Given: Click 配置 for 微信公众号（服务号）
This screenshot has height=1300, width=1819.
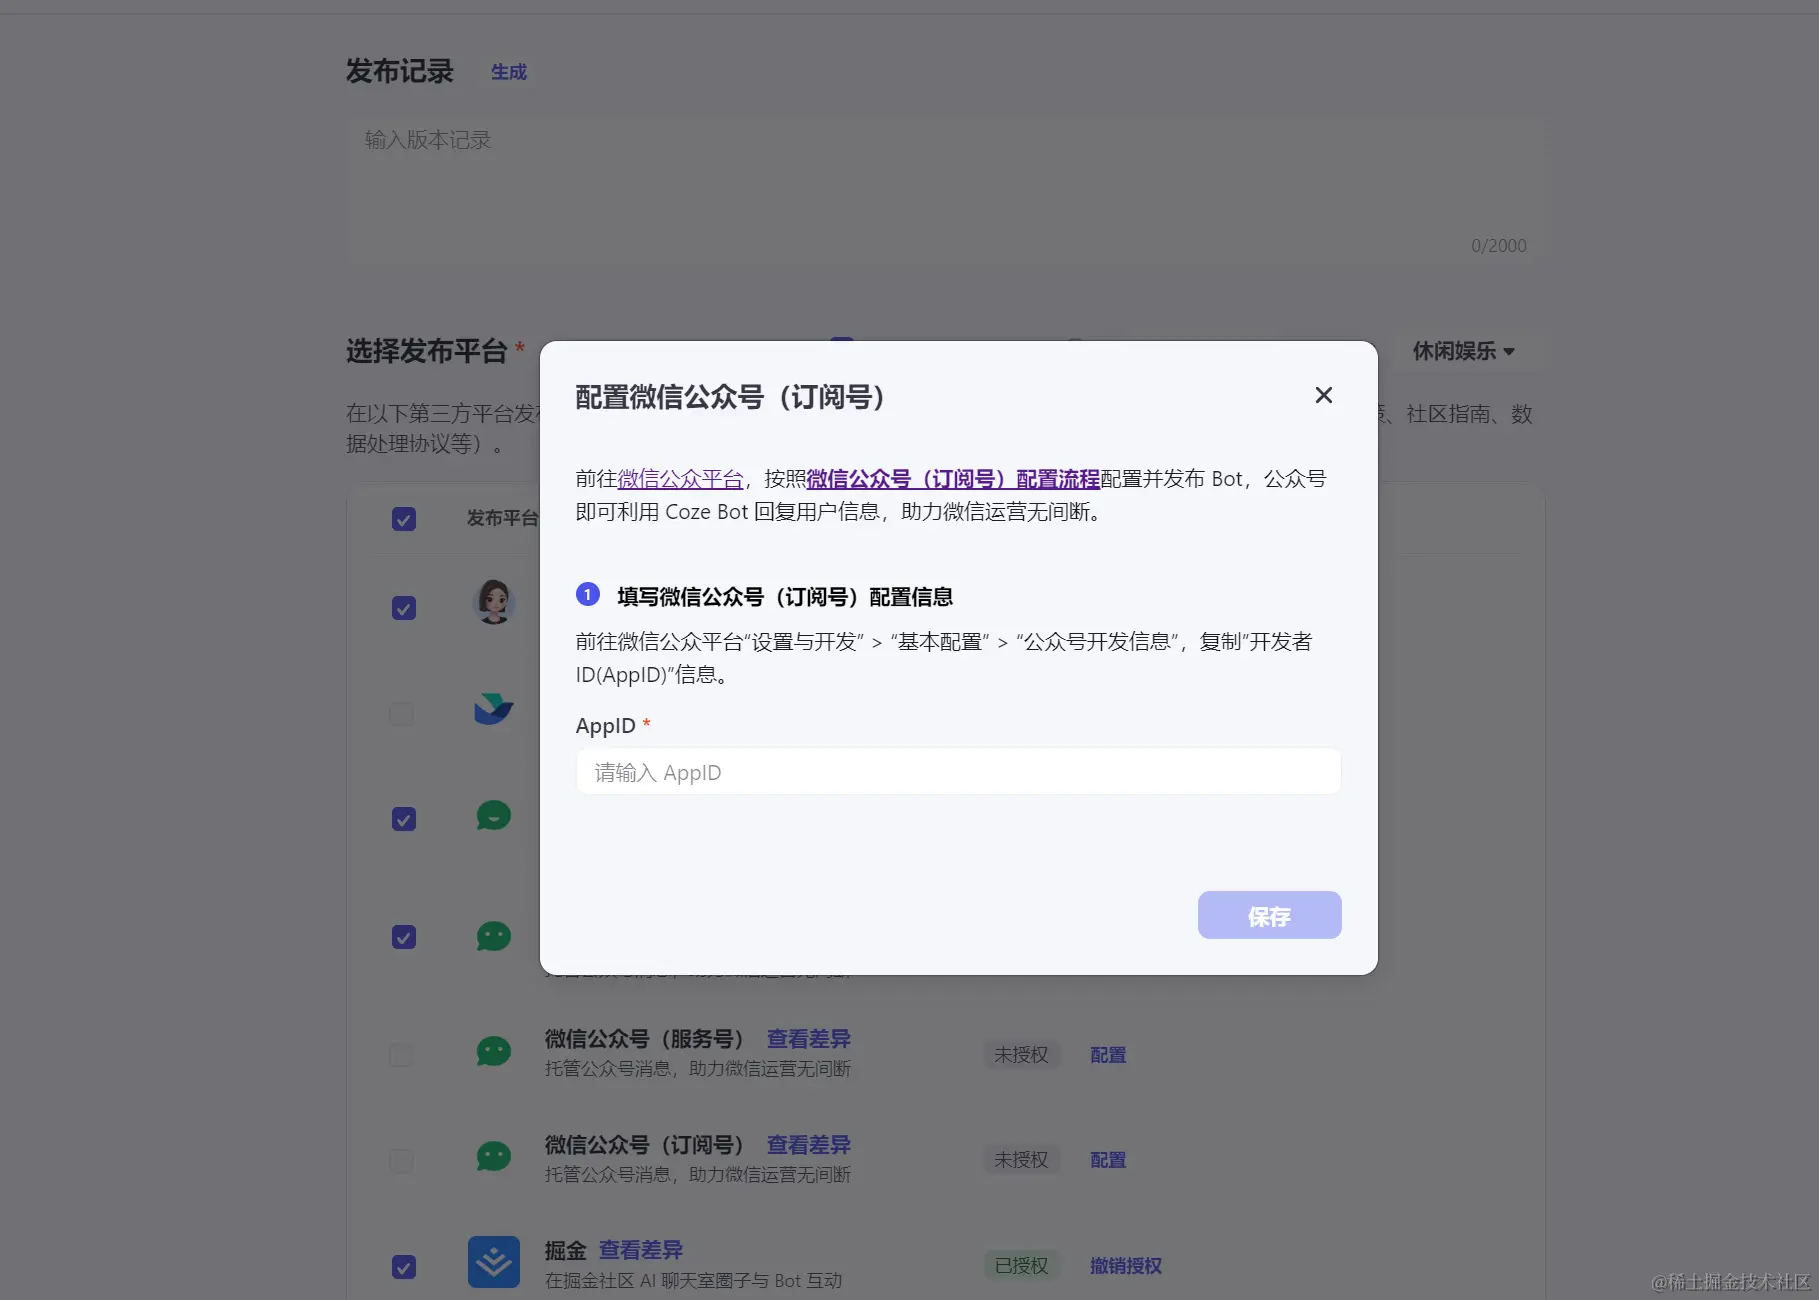Looking at the screenshot, I should pos(1108,1055).
